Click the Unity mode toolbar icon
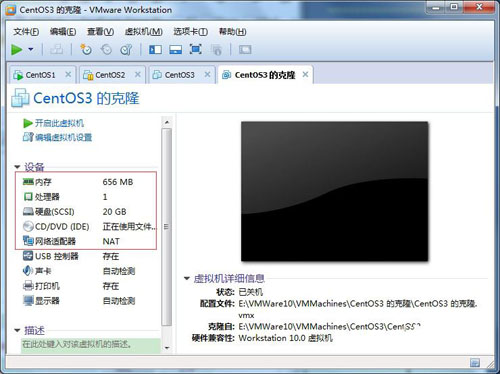Viewport: 500px width, 374px height. [216, 50]
